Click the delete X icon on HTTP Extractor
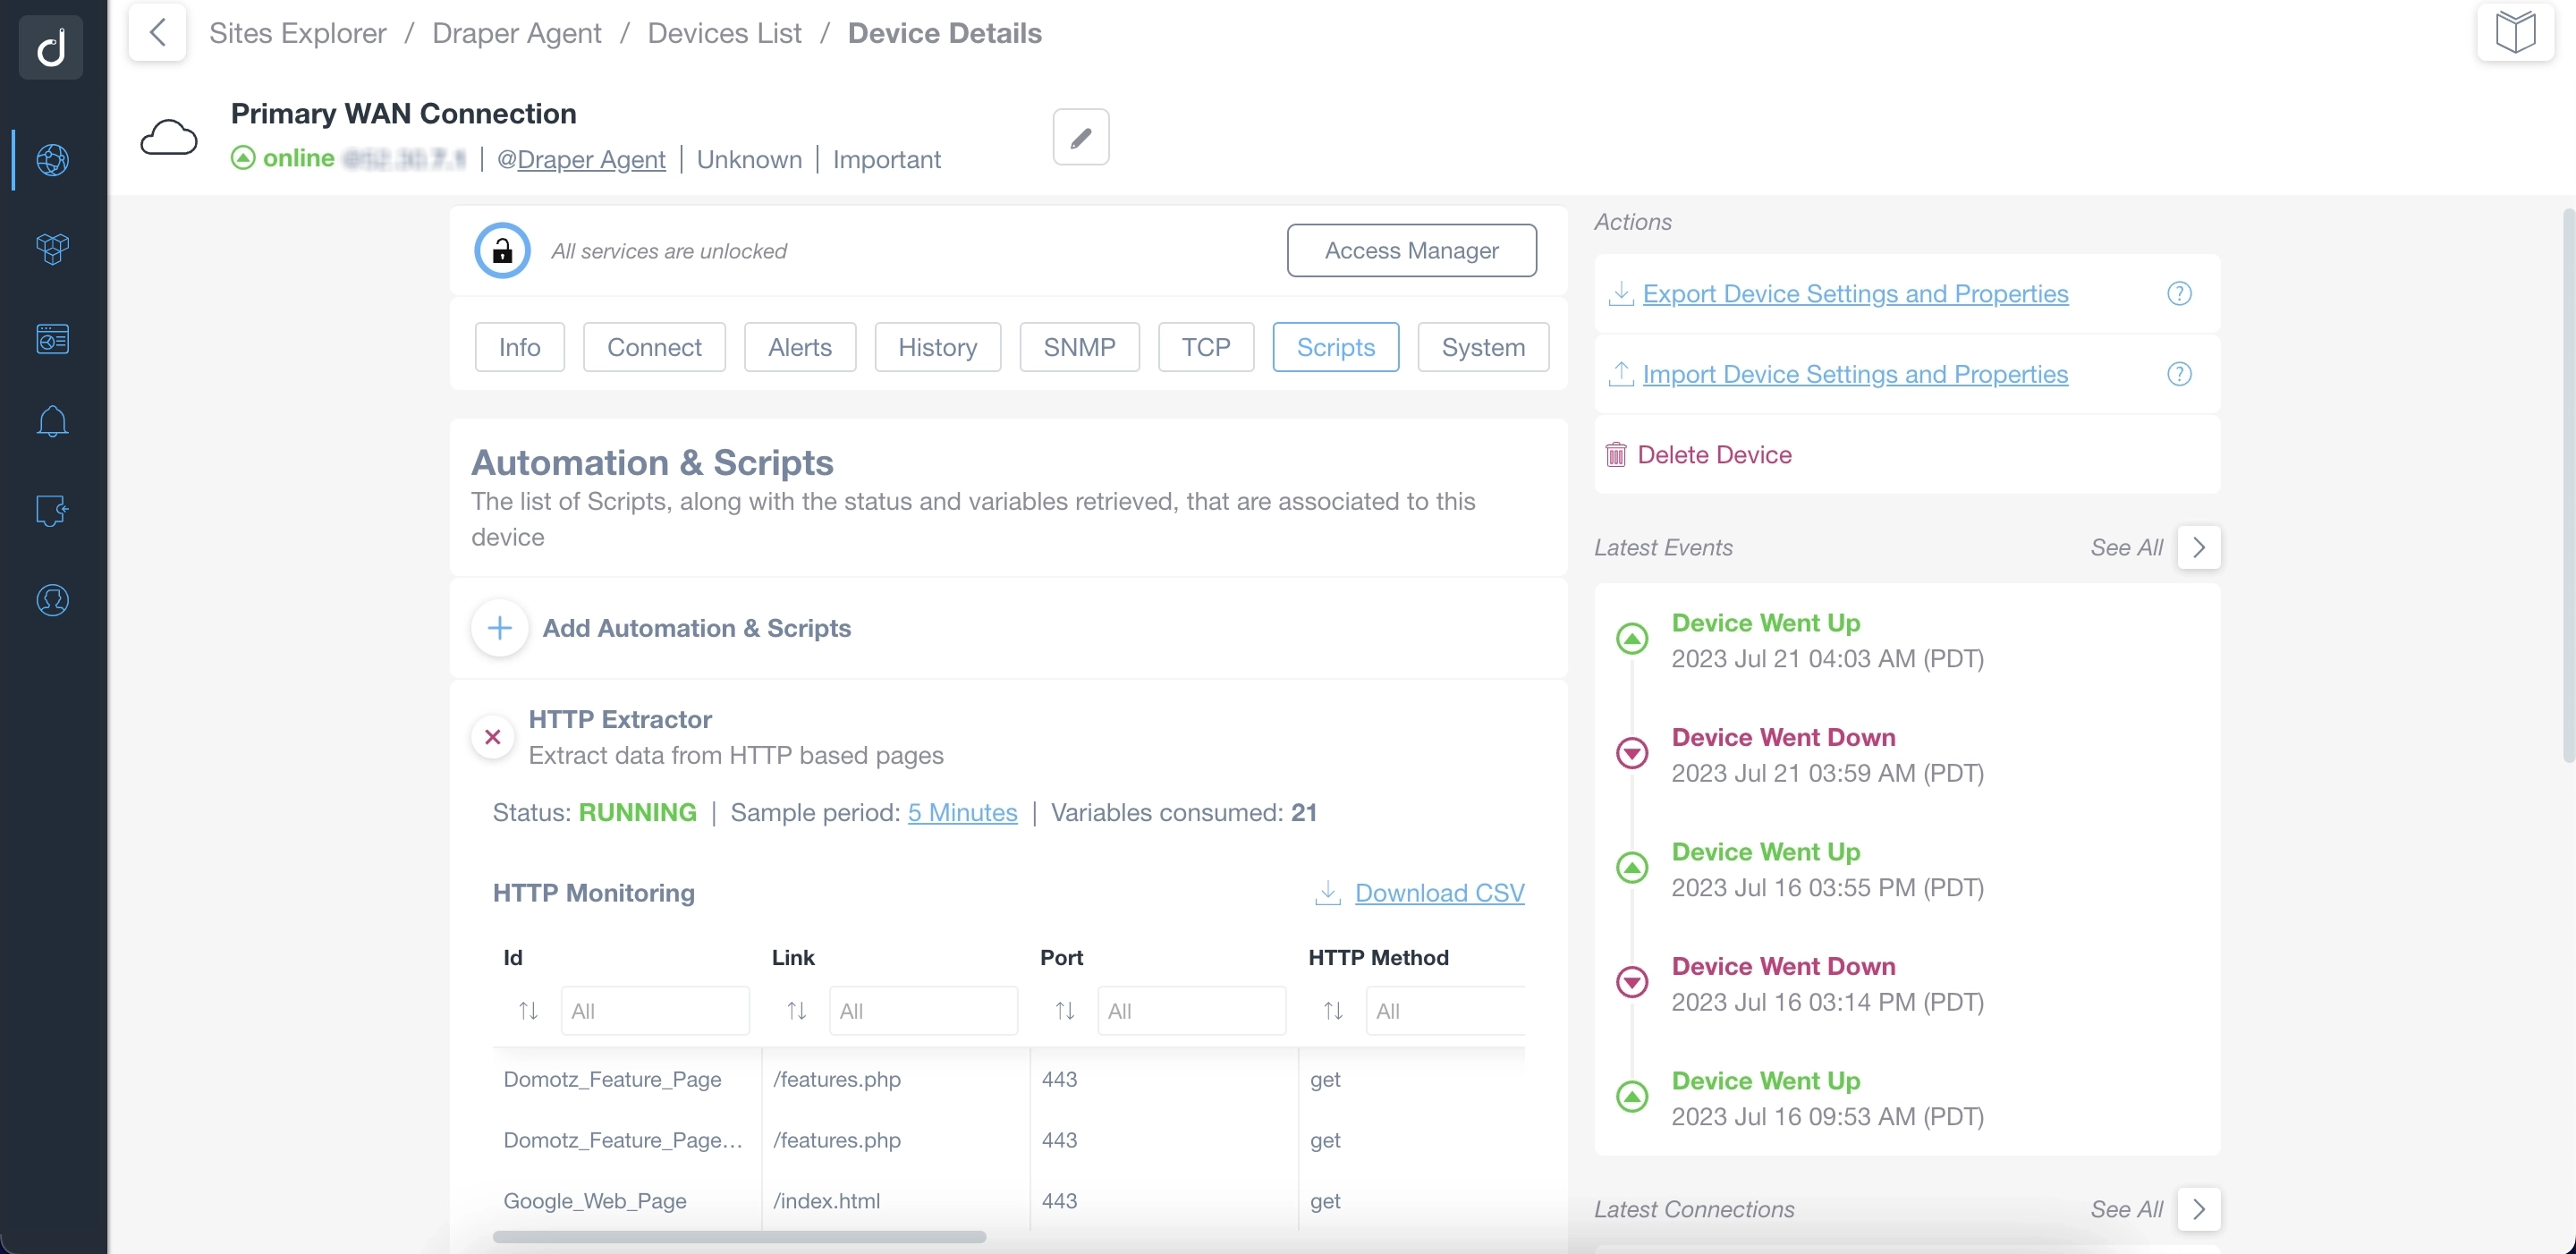Screen dimensions: 2576x1254 [495, 736]
